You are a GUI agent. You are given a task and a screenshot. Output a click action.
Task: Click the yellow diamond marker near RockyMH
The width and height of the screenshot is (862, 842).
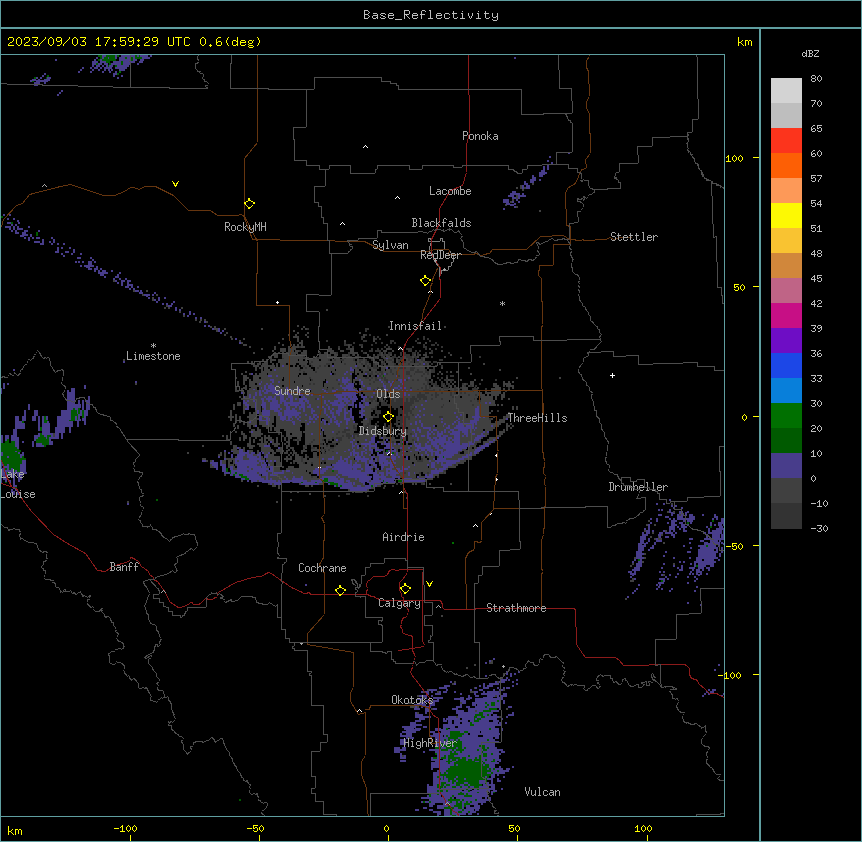tap(250, 203)
